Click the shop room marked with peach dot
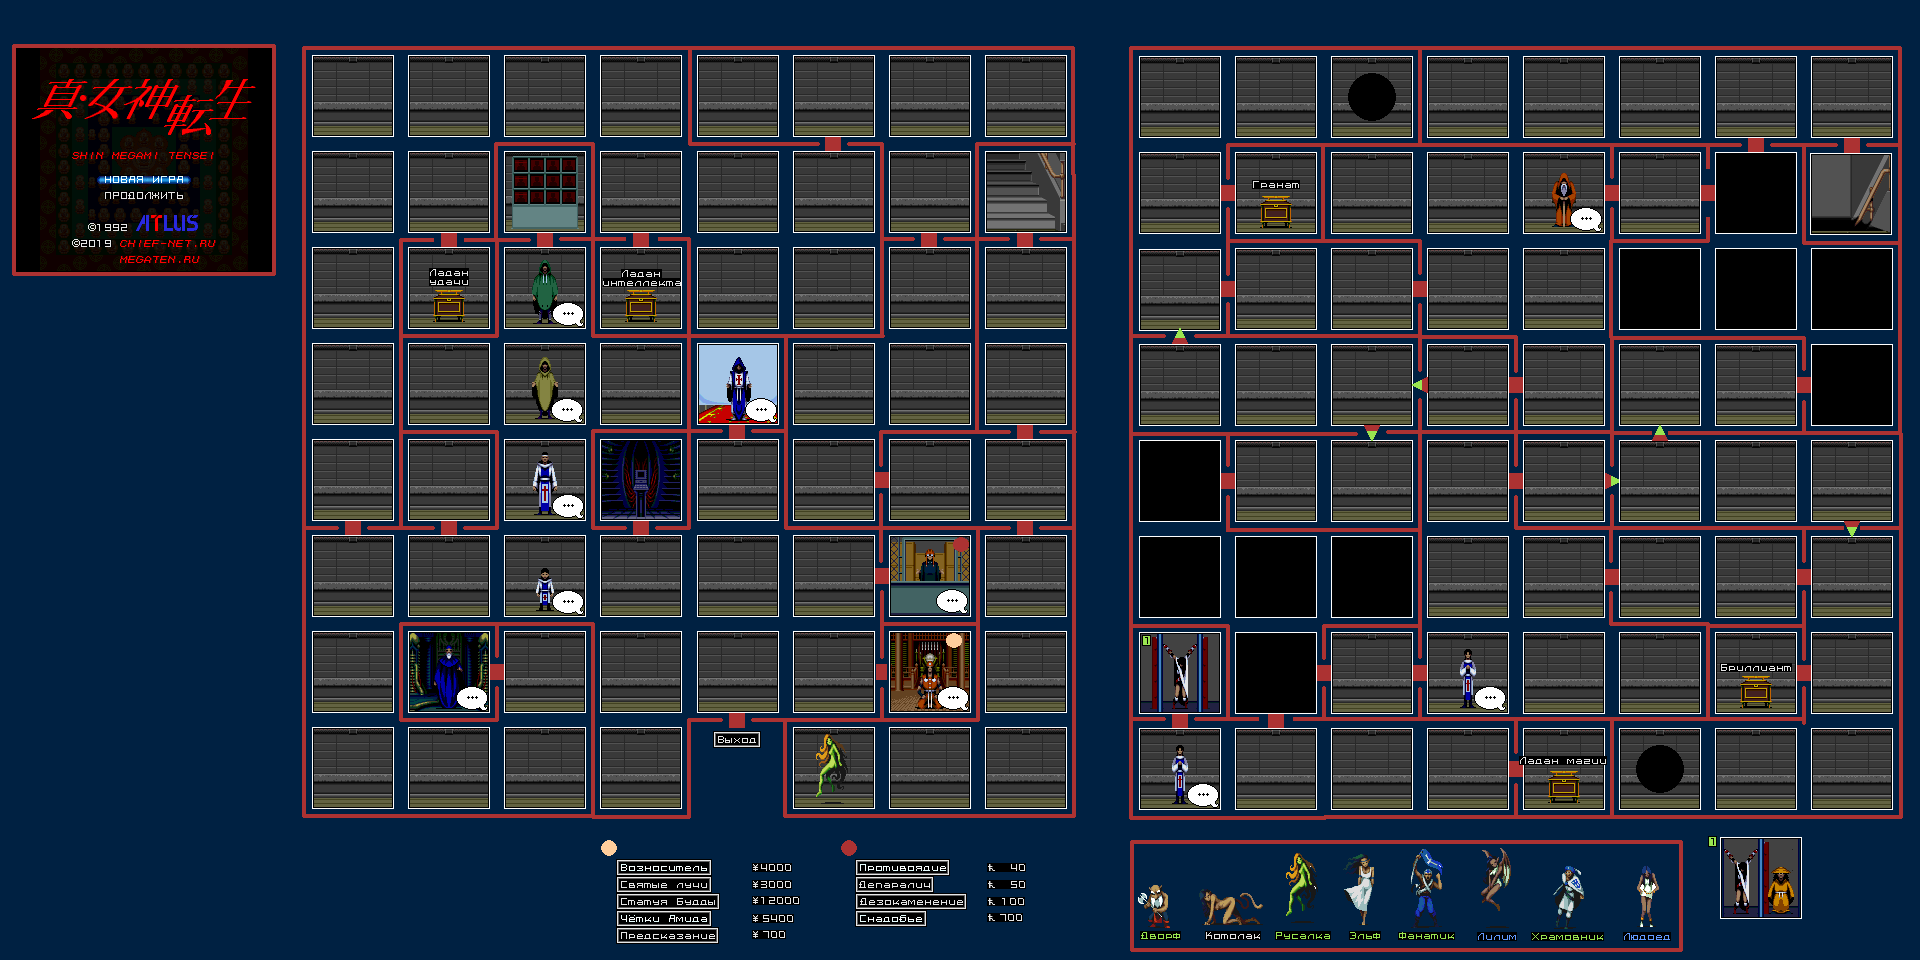 930,672
